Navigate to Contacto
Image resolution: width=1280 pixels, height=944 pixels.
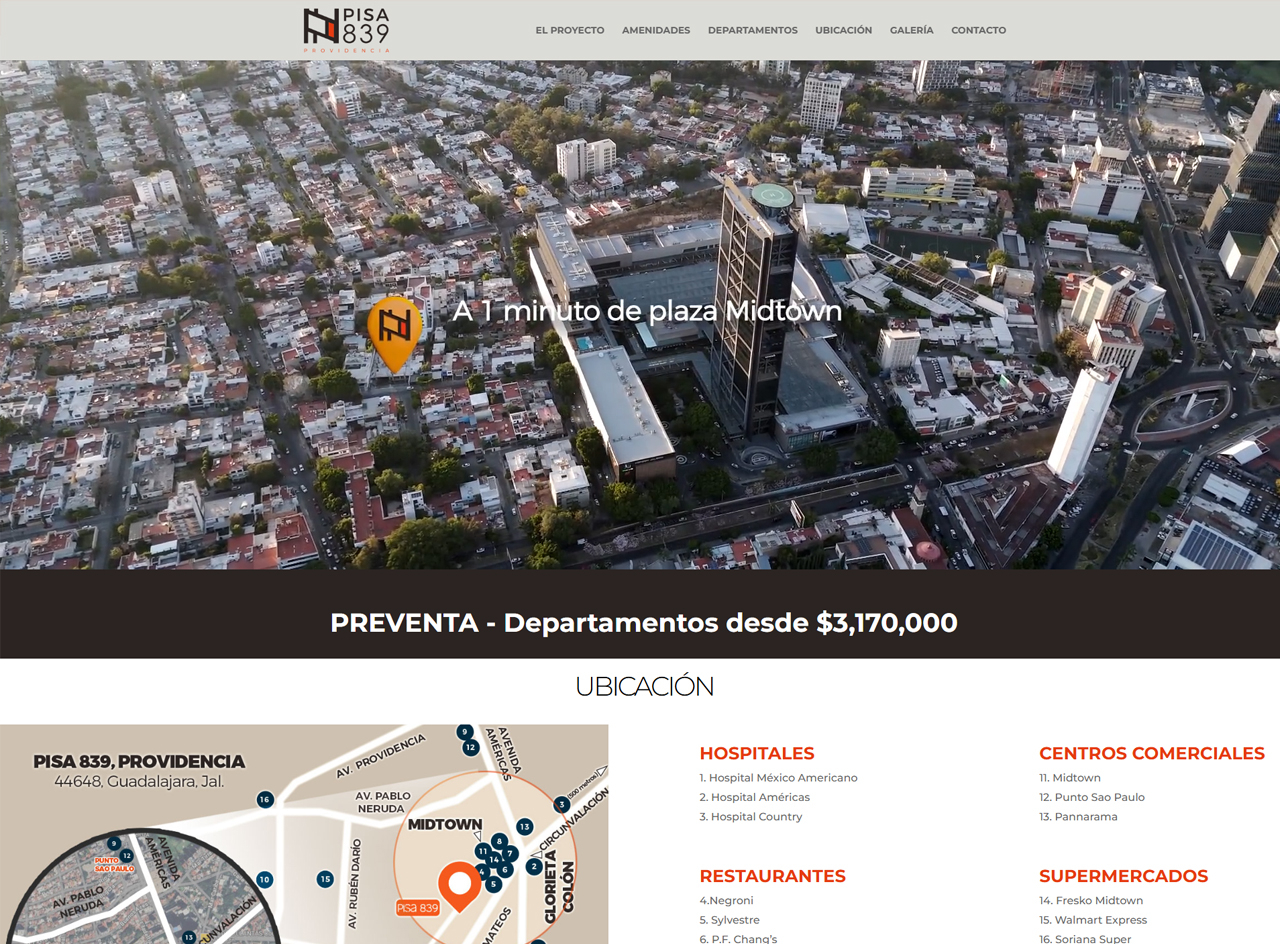point(979,30)
